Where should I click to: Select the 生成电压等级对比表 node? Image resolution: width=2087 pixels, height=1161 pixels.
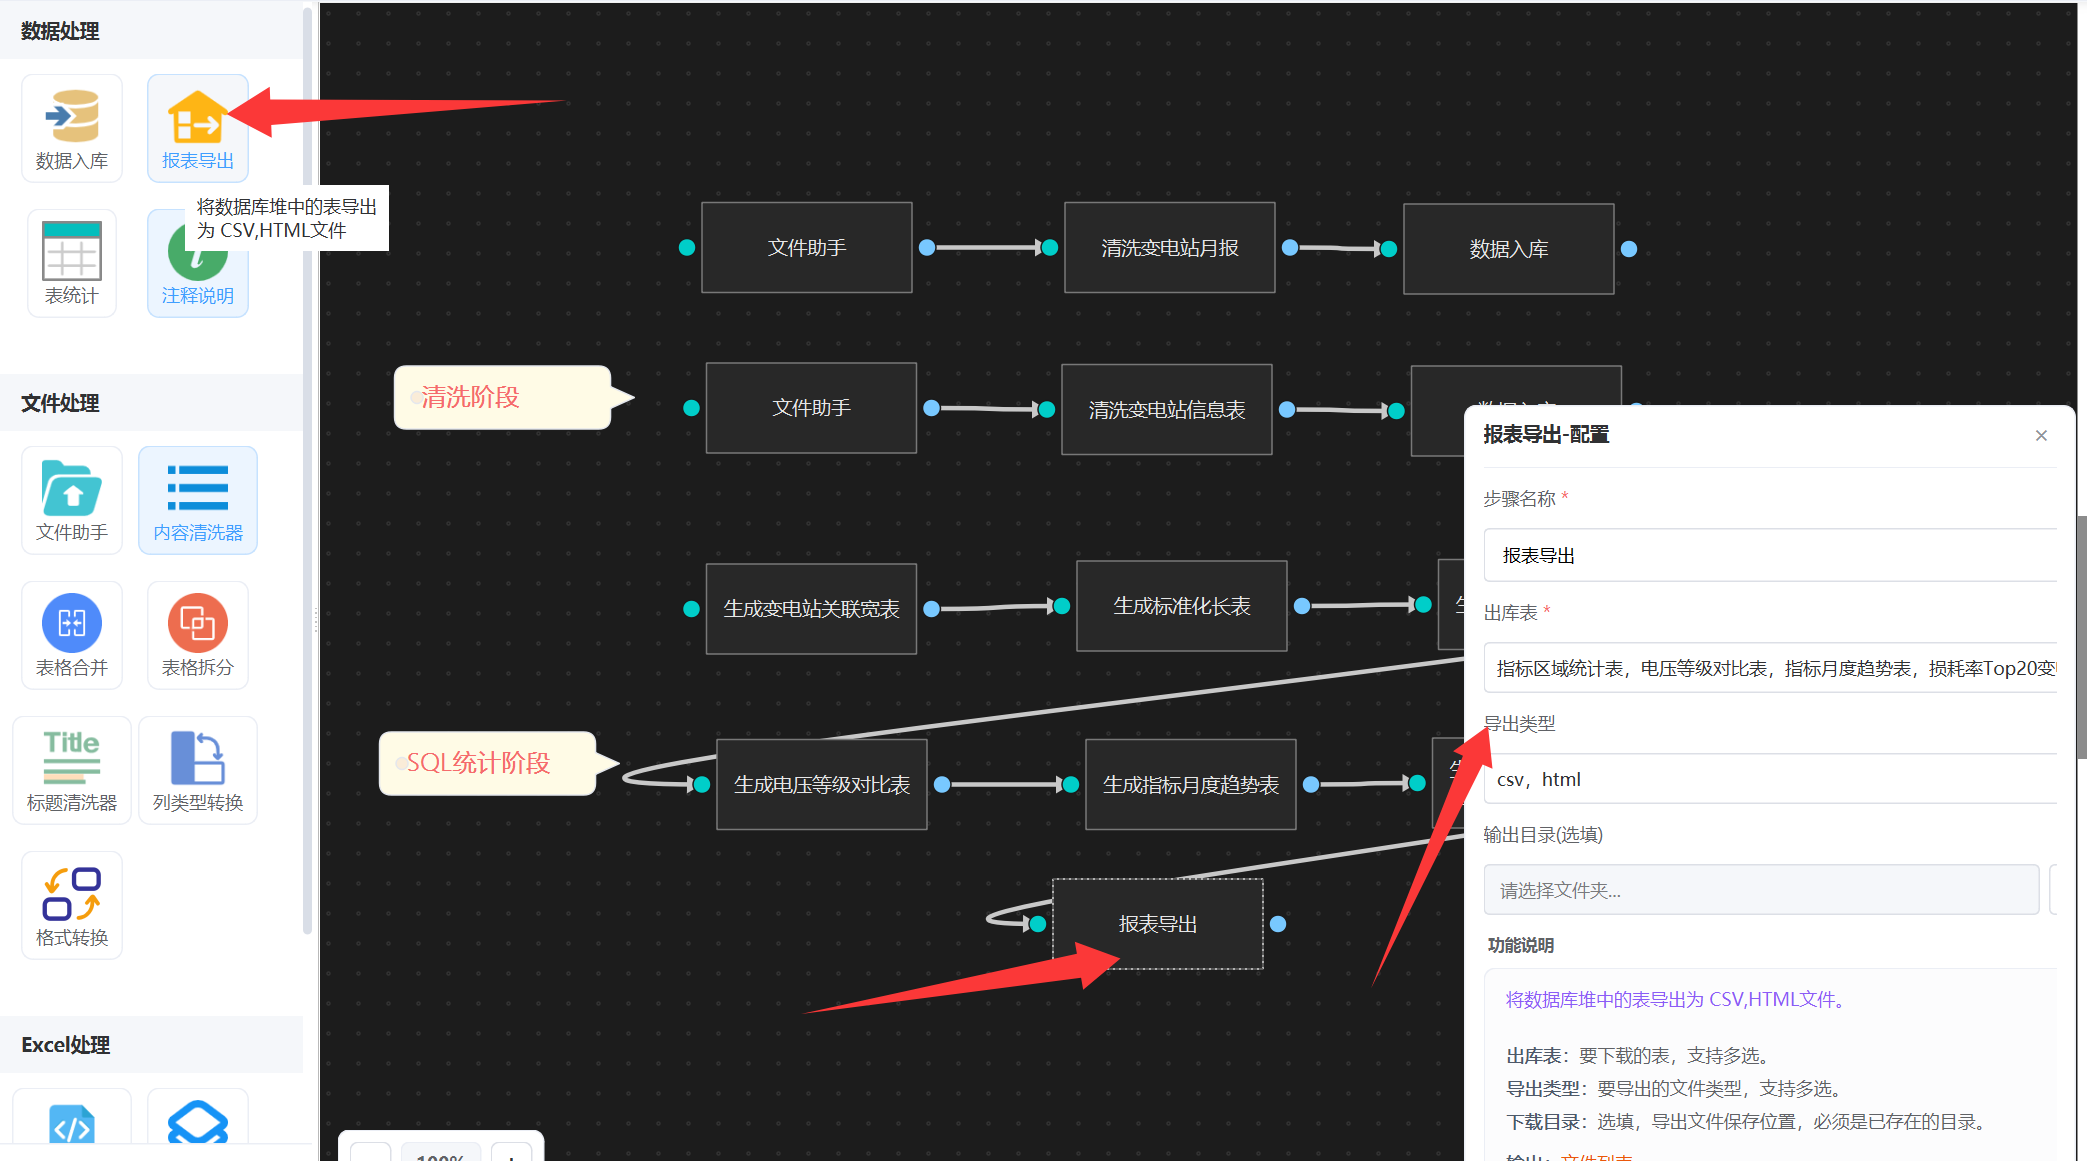822,785
